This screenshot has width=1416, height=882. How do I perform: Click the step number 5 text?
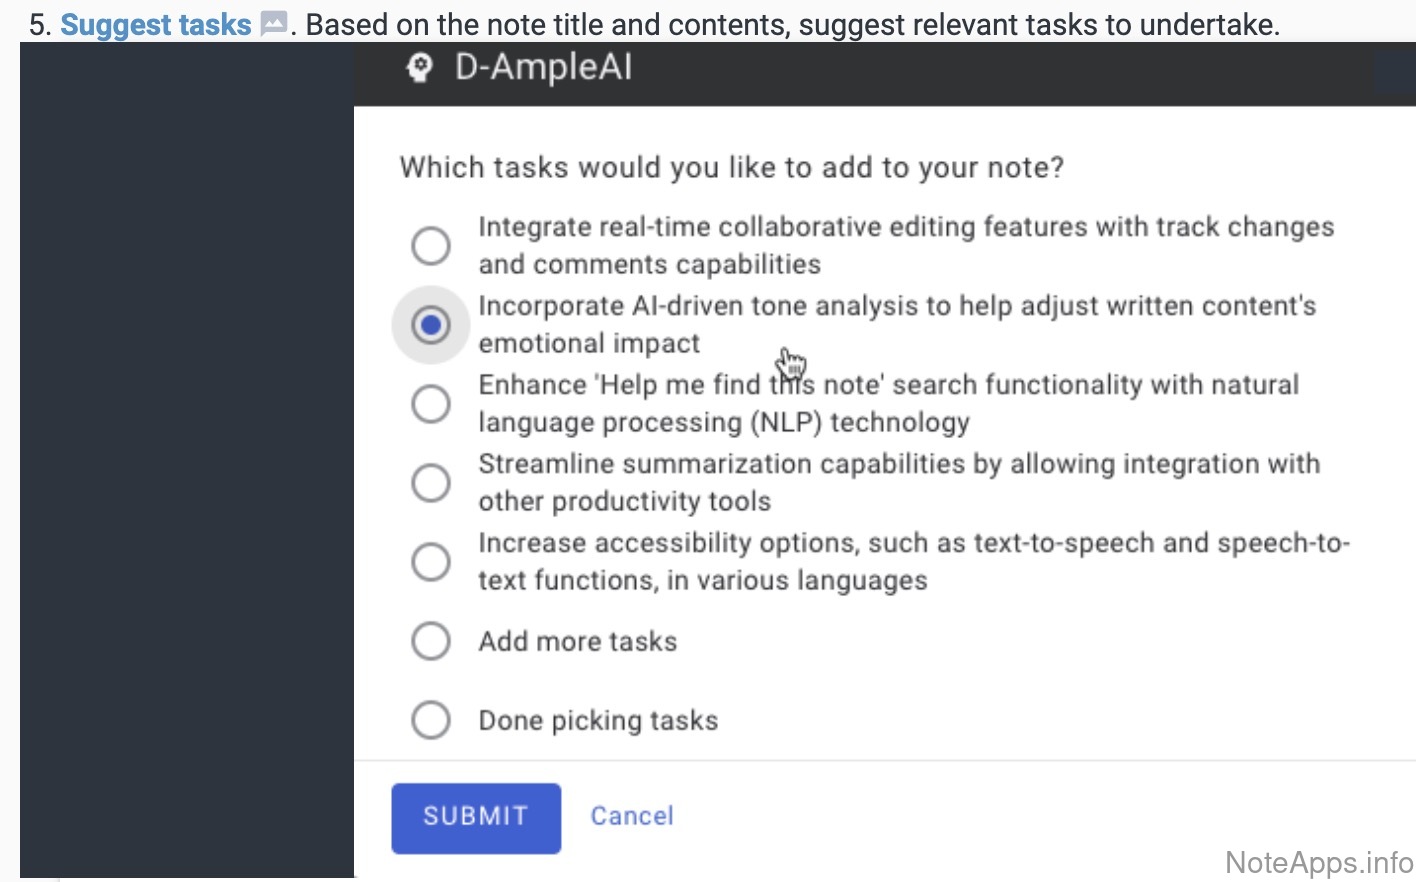[x=39, y=24]
